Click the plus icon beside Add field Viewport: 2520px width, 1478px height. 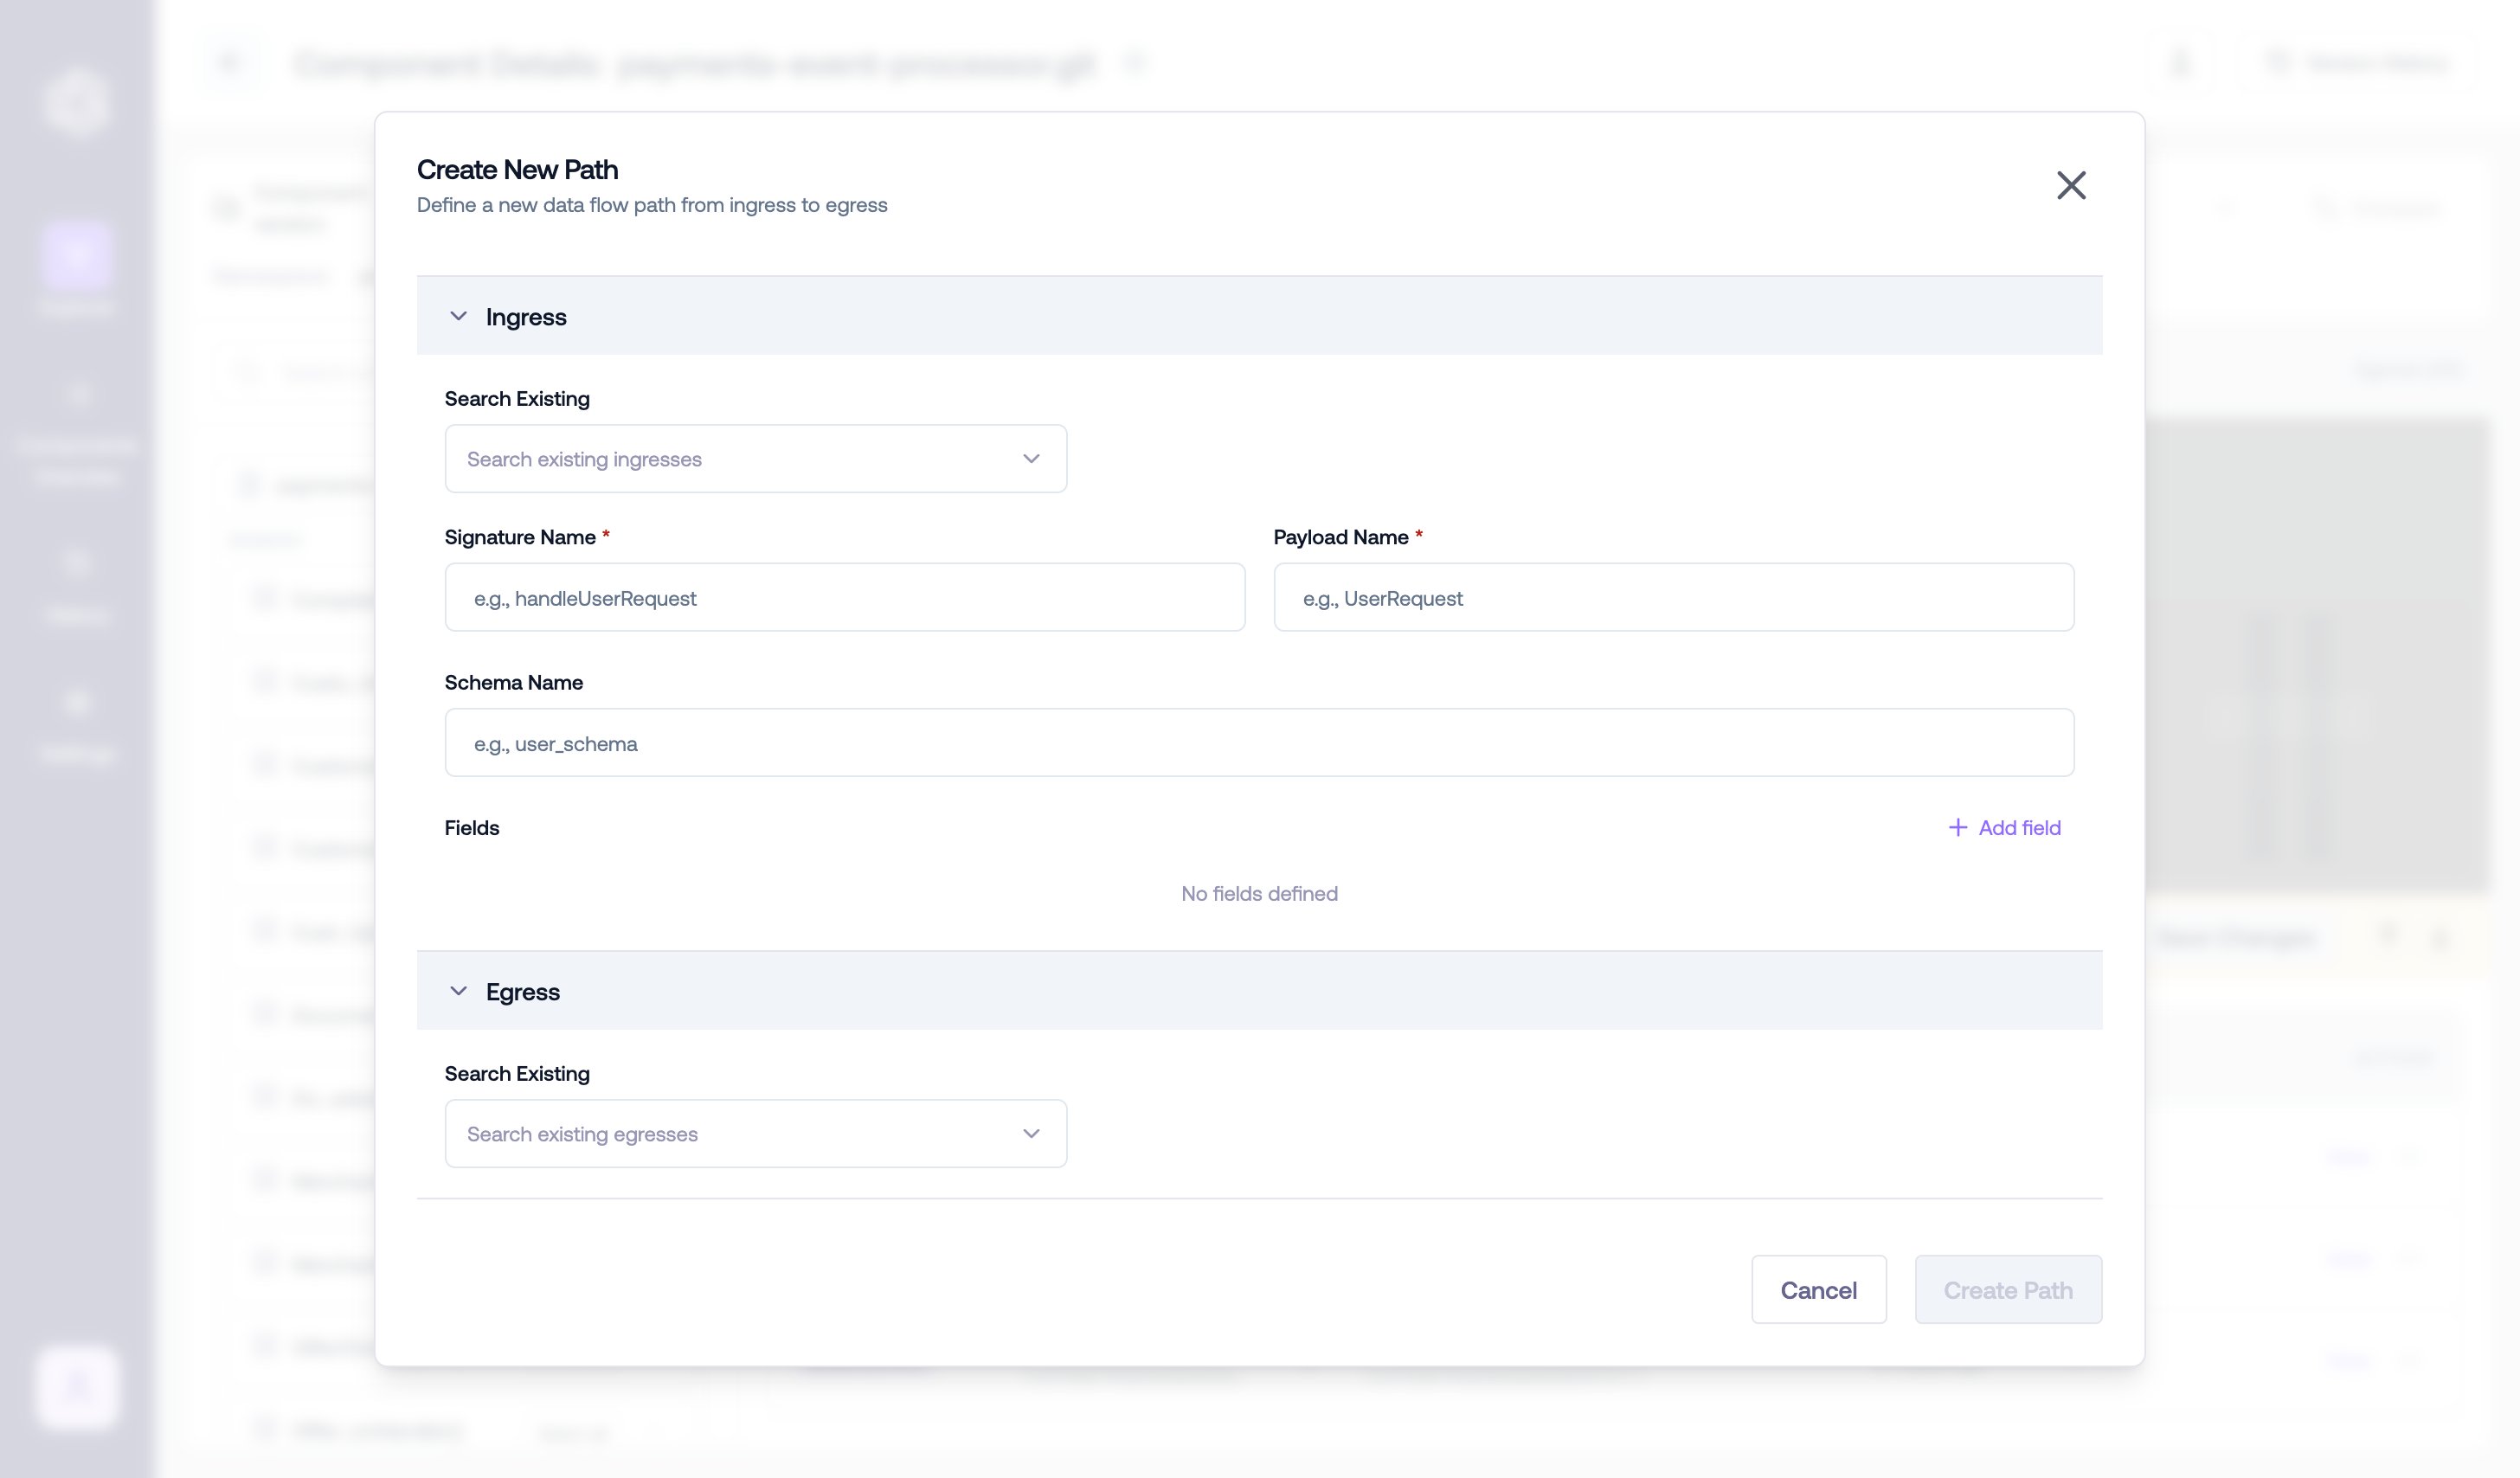coord(1957,828)
